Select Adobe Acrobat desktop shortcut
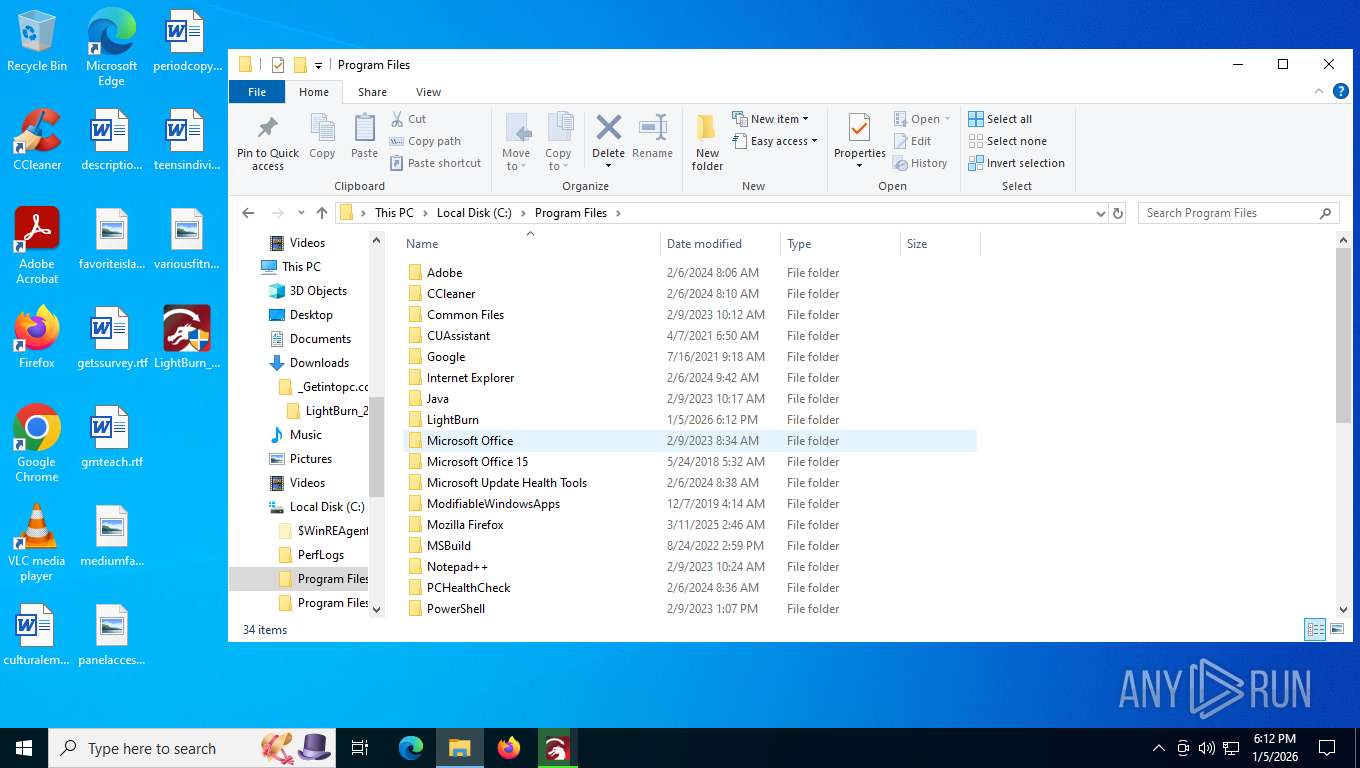 pyautogui.click(x=37, y=246)
